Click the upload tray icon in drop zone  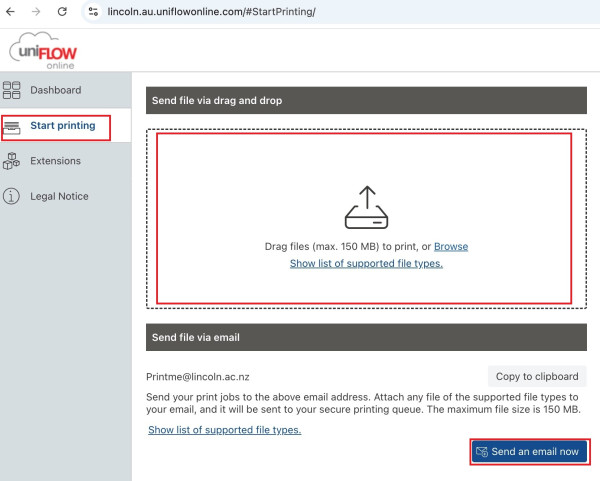tap(367, 207)
